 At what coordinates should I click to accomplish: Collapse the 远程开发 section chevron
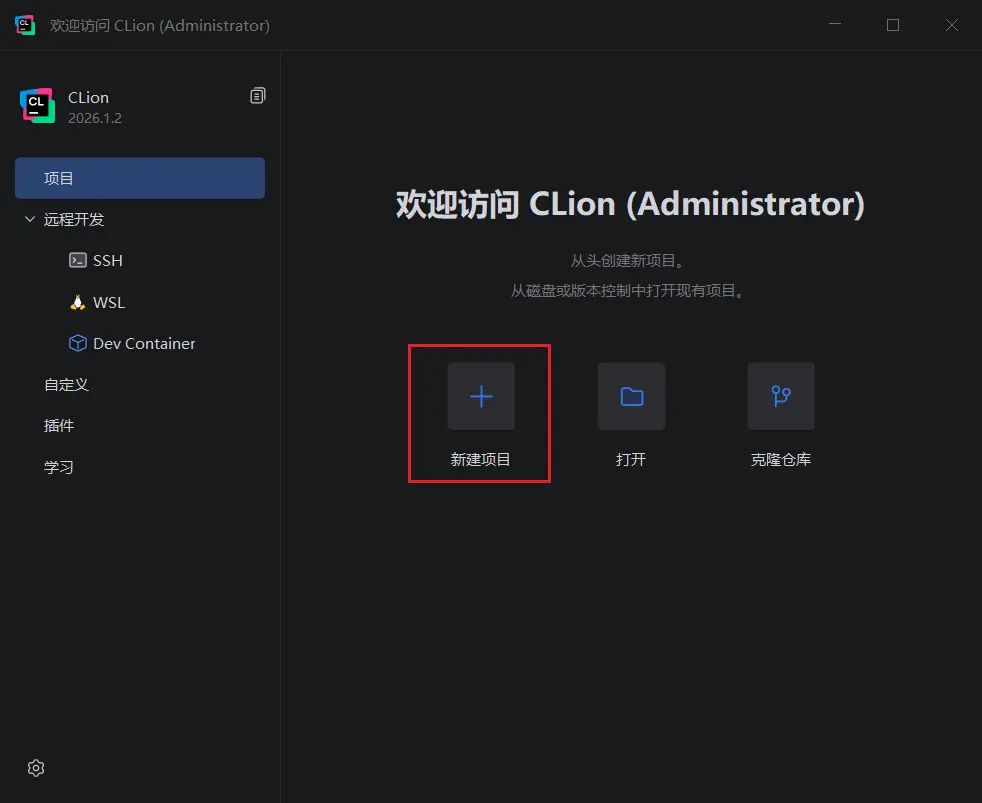coord(29,219)
